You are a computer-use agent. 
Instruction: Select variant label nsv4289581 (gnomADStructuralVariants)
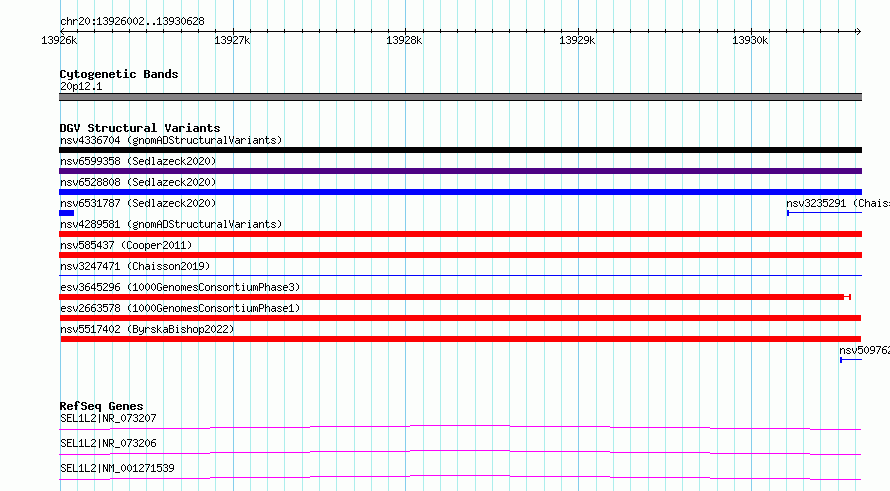click(171, 224)
